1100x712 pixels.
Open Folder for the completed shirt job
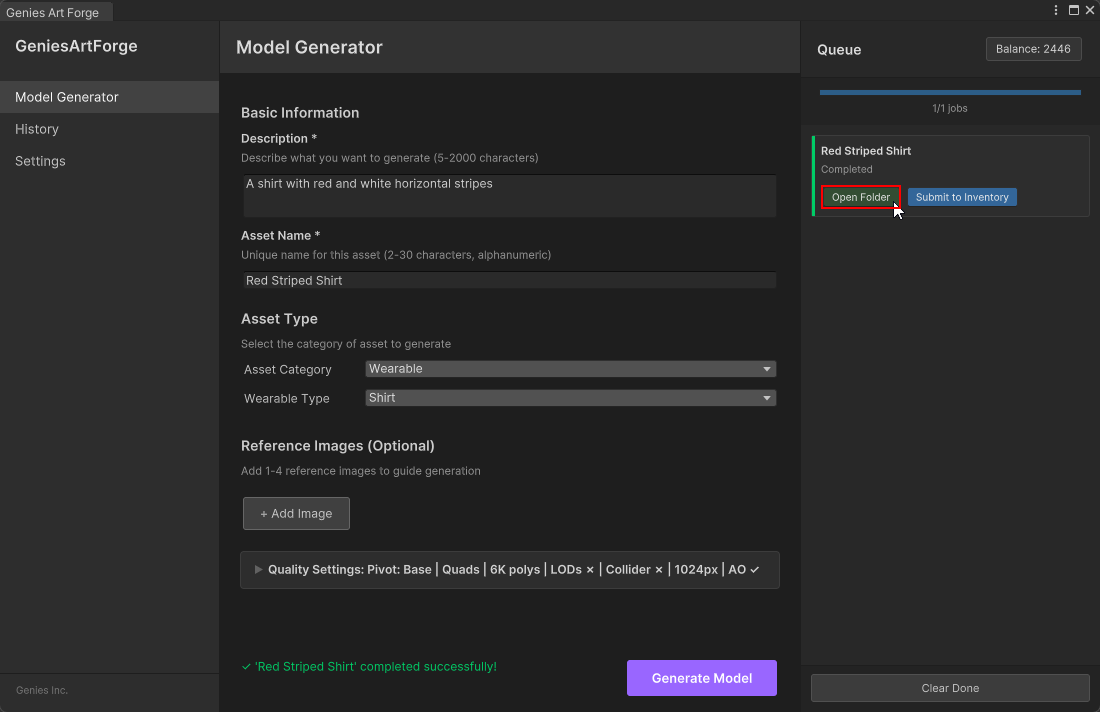(860, 197)
